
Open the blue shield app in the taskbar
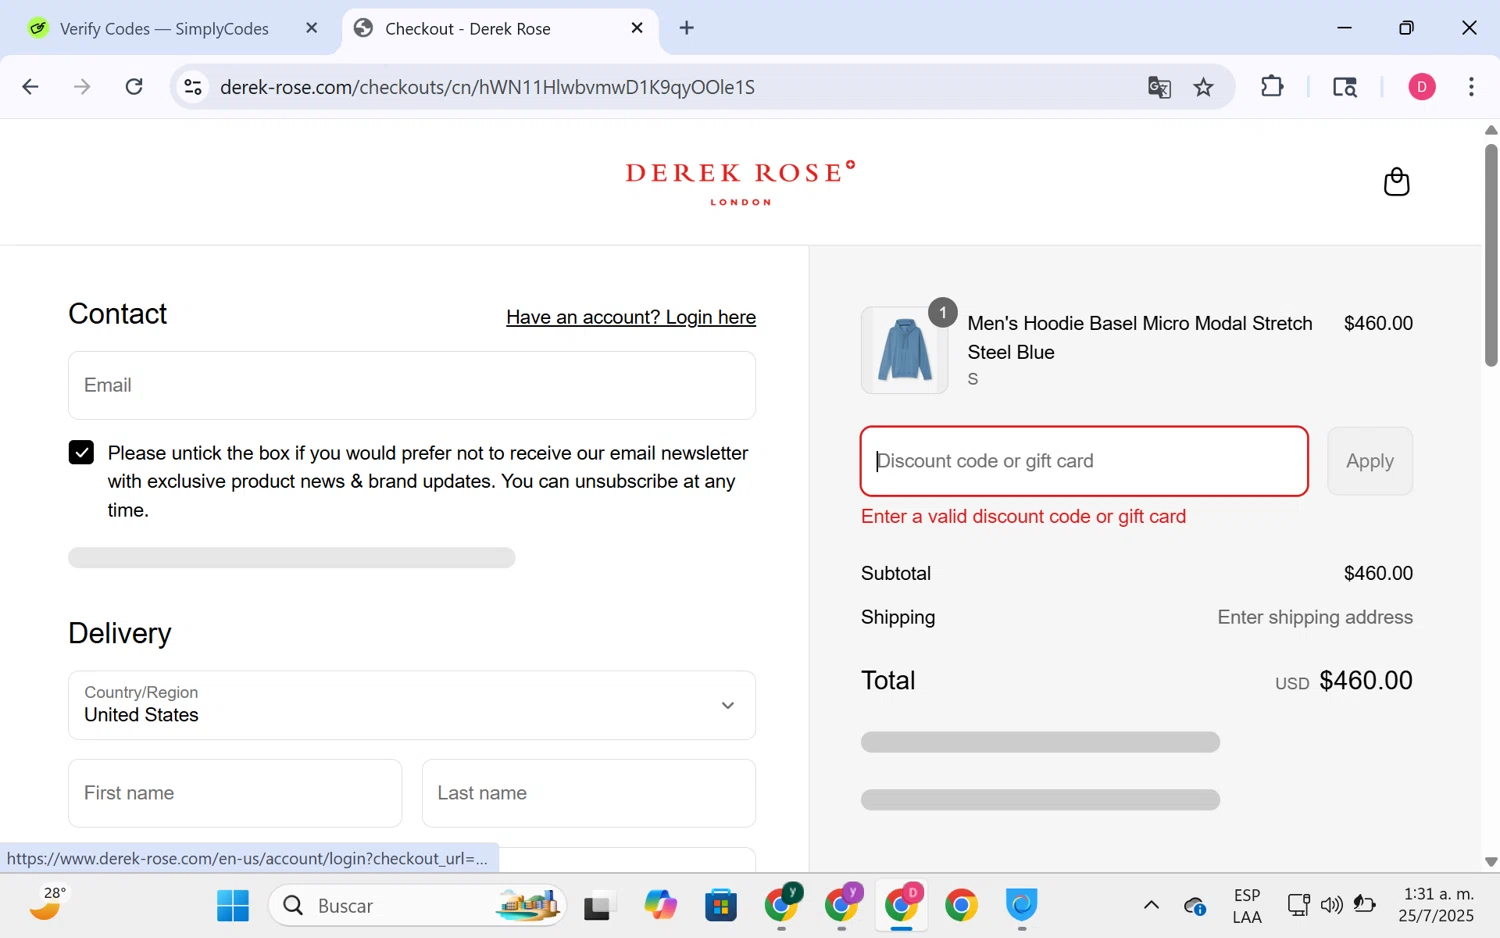coord(1021,905)
